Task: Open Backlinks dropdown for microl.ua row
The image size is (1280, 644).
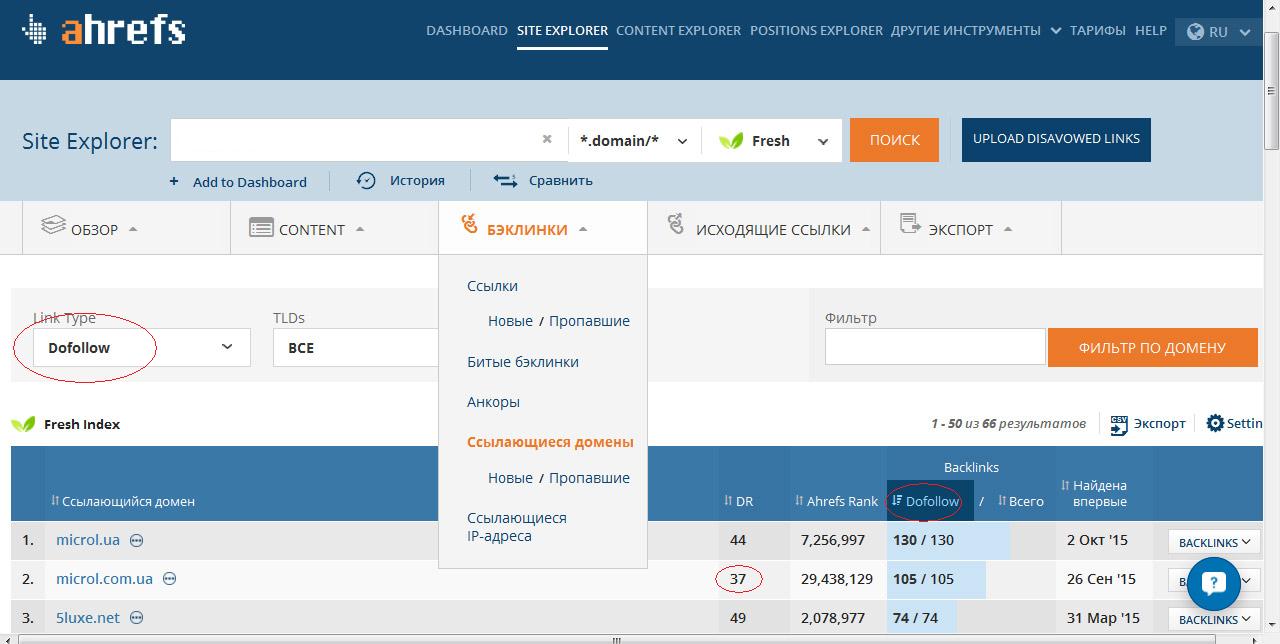Action: pos(1214,541)
